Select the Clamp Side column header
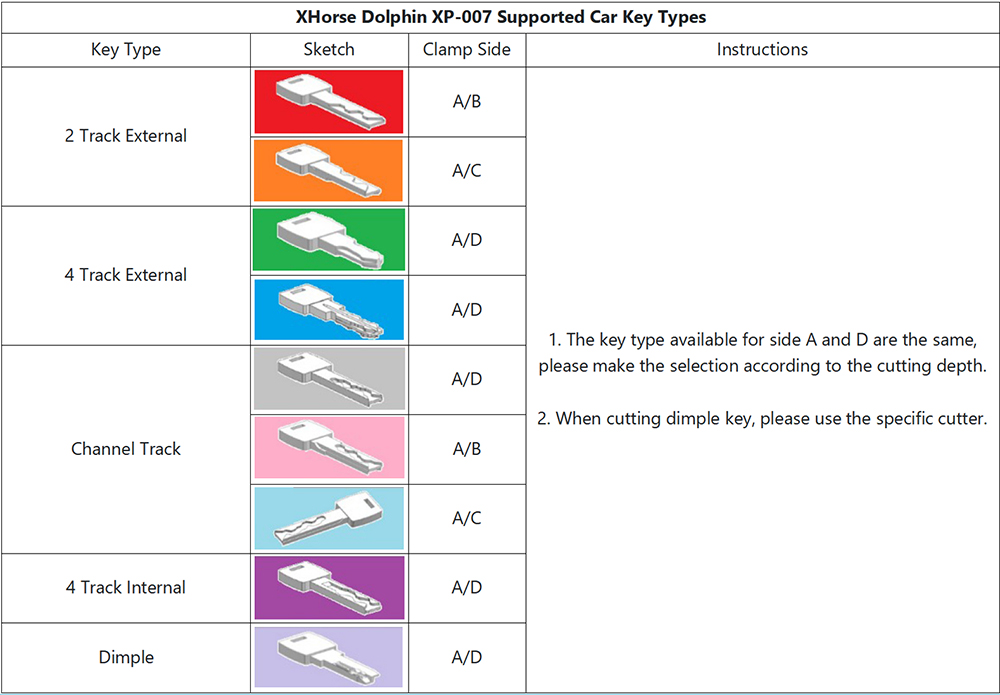Screen dimensions: 1000x695 pyautogui.click(x=467, y=49)
